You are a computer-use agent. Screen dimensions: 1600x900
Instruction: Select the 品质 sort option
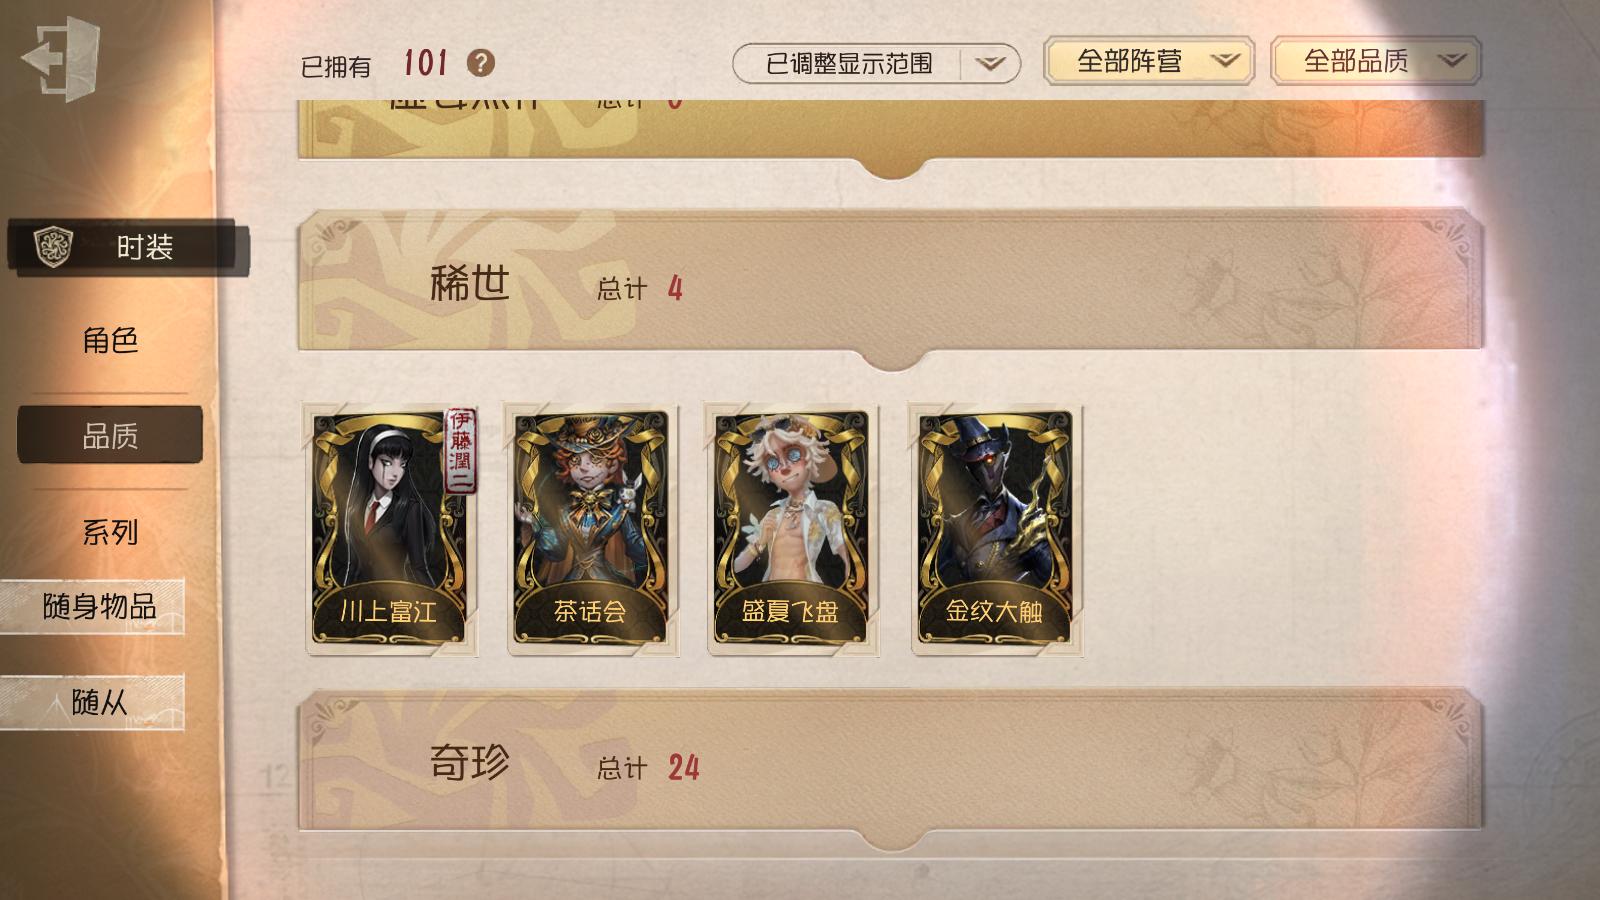pyautogui.click(x=110, y=435)
